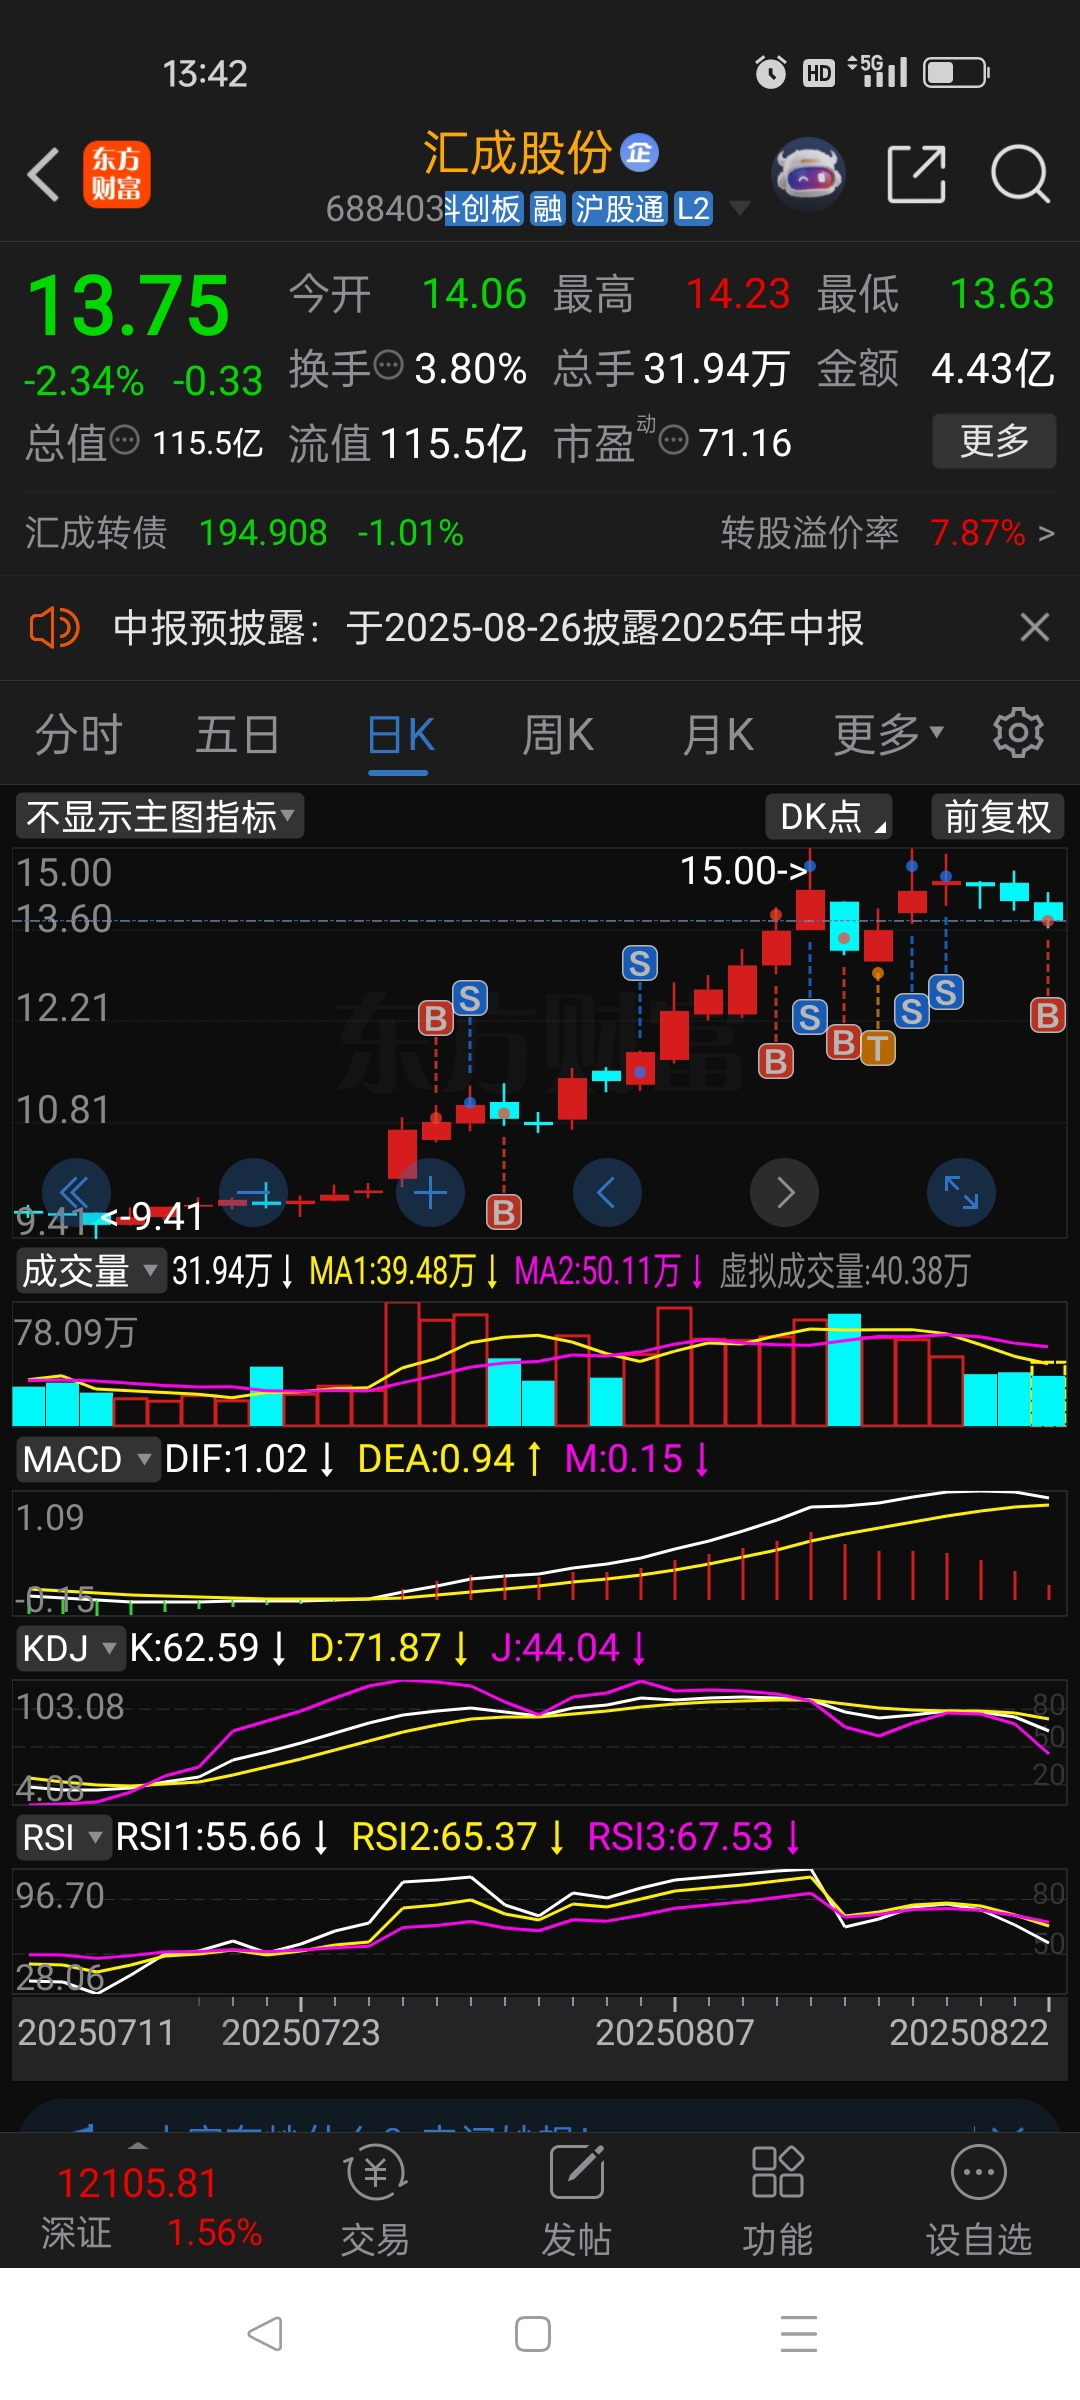Tap the 科创板 tag
Image resolution: width=1080 pixels, height=2400 pixels.
click(x=484, y=209)
